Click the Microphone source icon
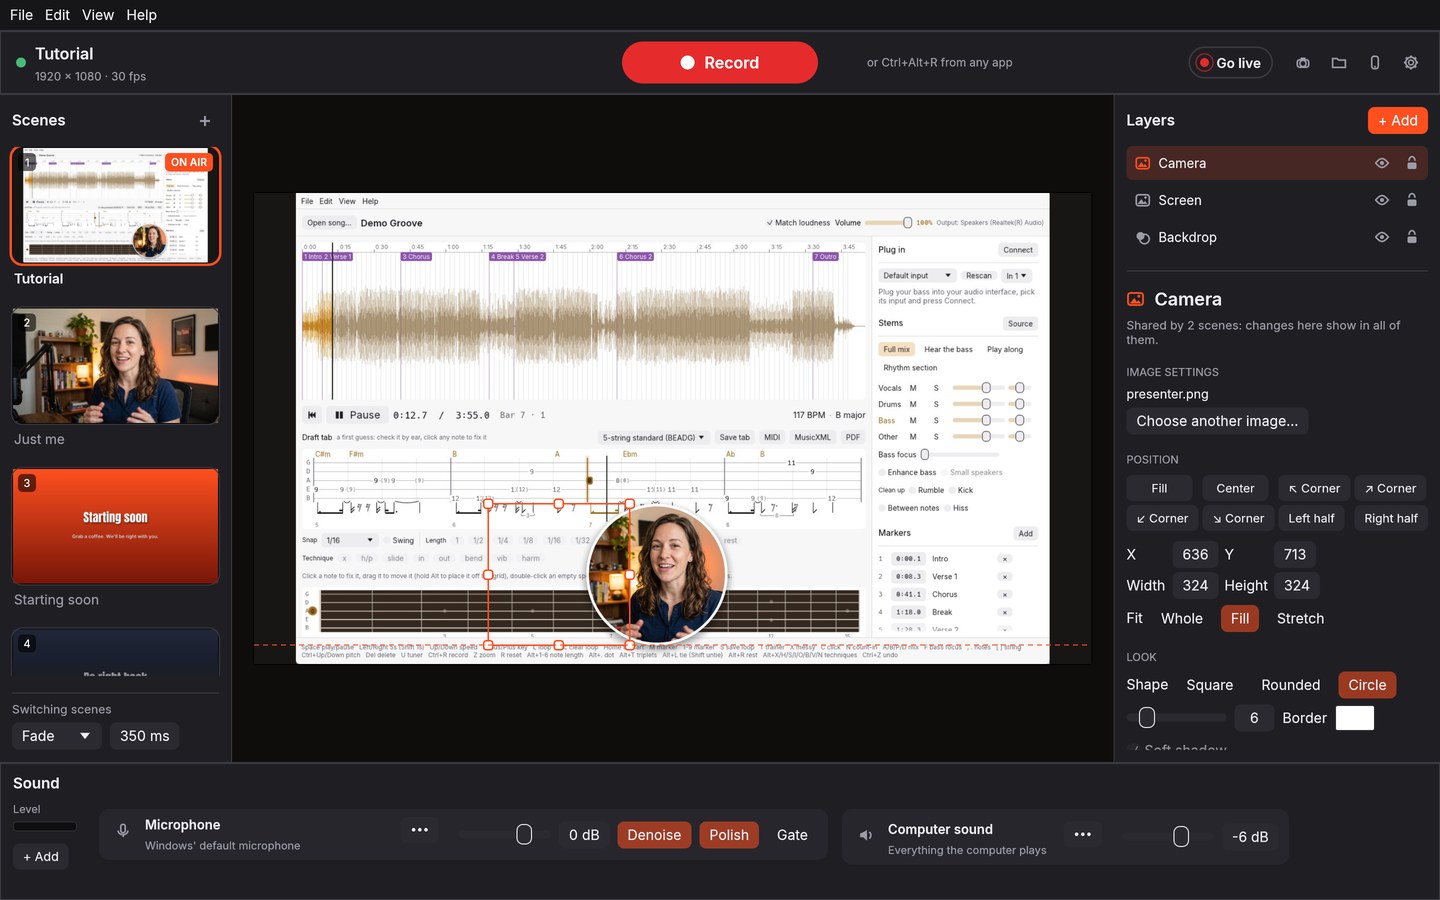 123,830
